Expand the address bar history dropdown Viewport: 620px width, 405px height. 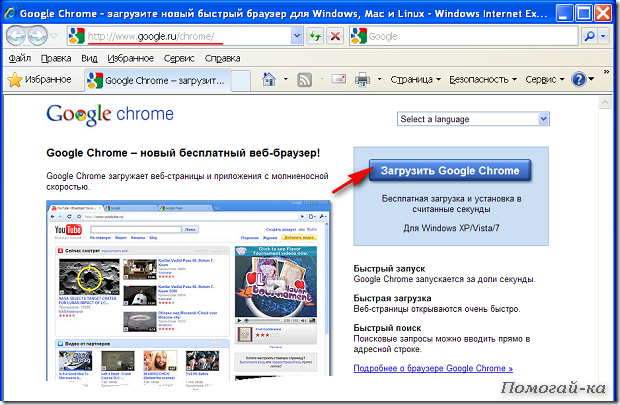tap(297, 36)
